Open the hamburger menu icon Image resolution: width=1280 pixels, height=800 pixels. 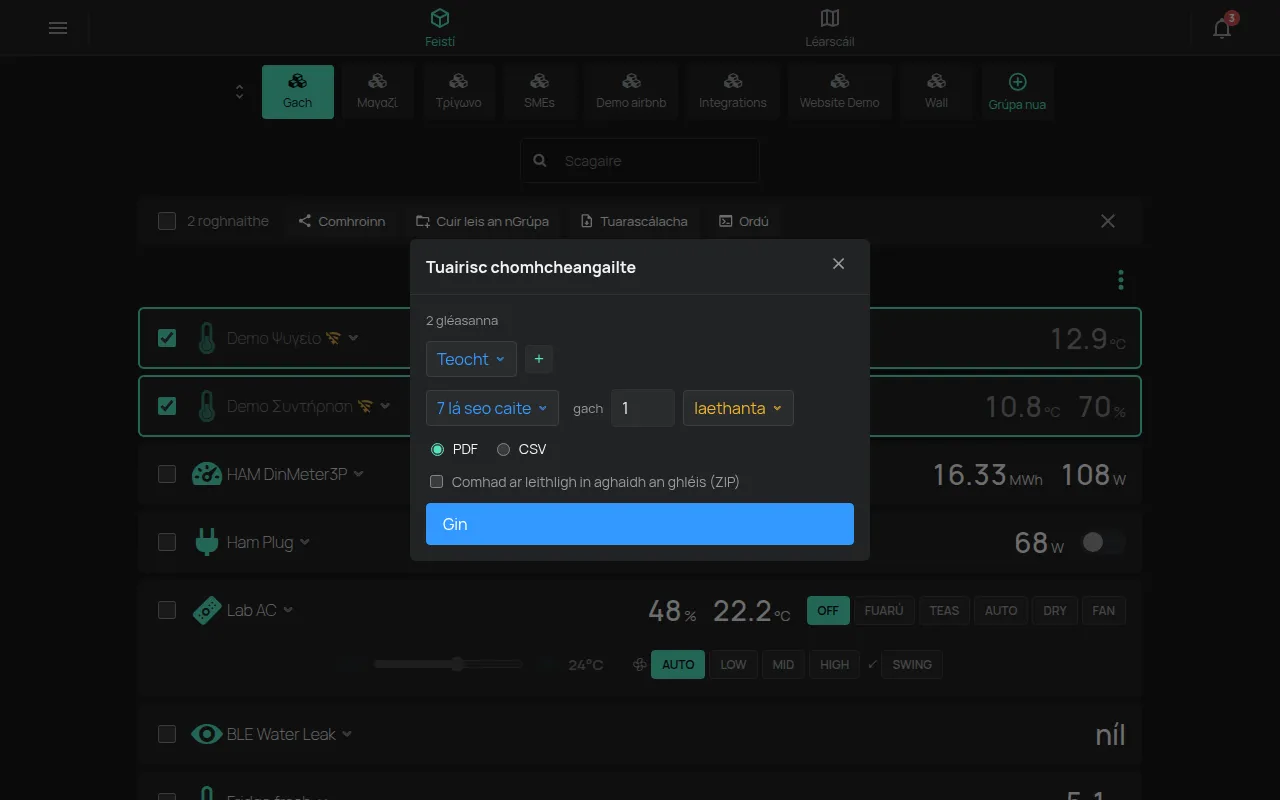tap(58, 28)
